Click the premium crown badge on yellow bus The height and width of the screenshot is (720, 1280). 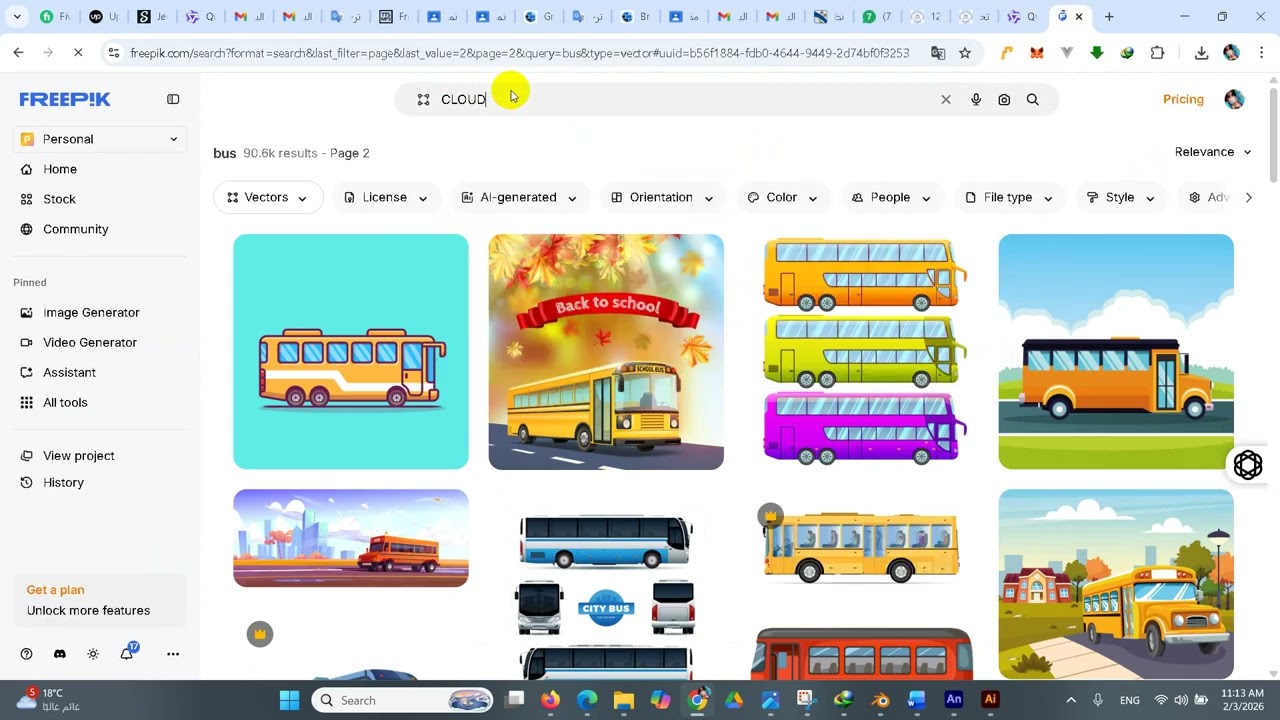770,516
